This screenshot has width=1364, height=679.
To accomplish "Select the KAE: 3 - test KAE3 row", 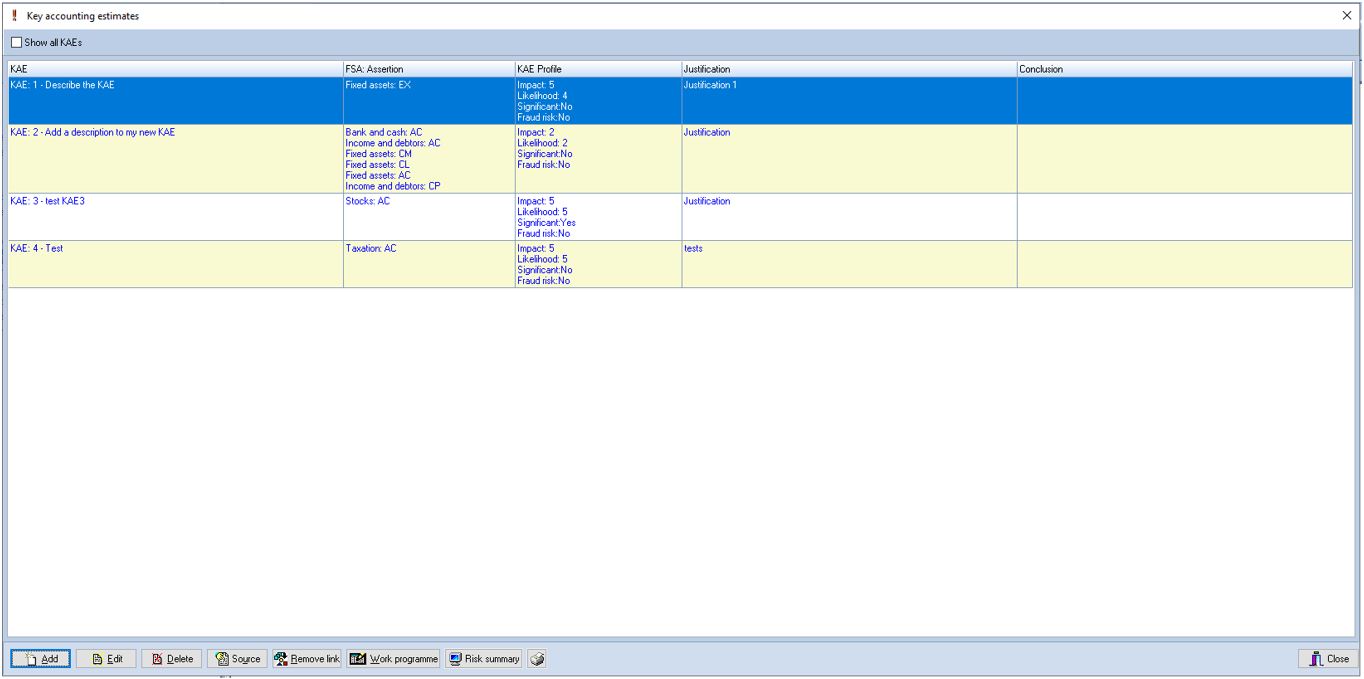I will [680, 216].
